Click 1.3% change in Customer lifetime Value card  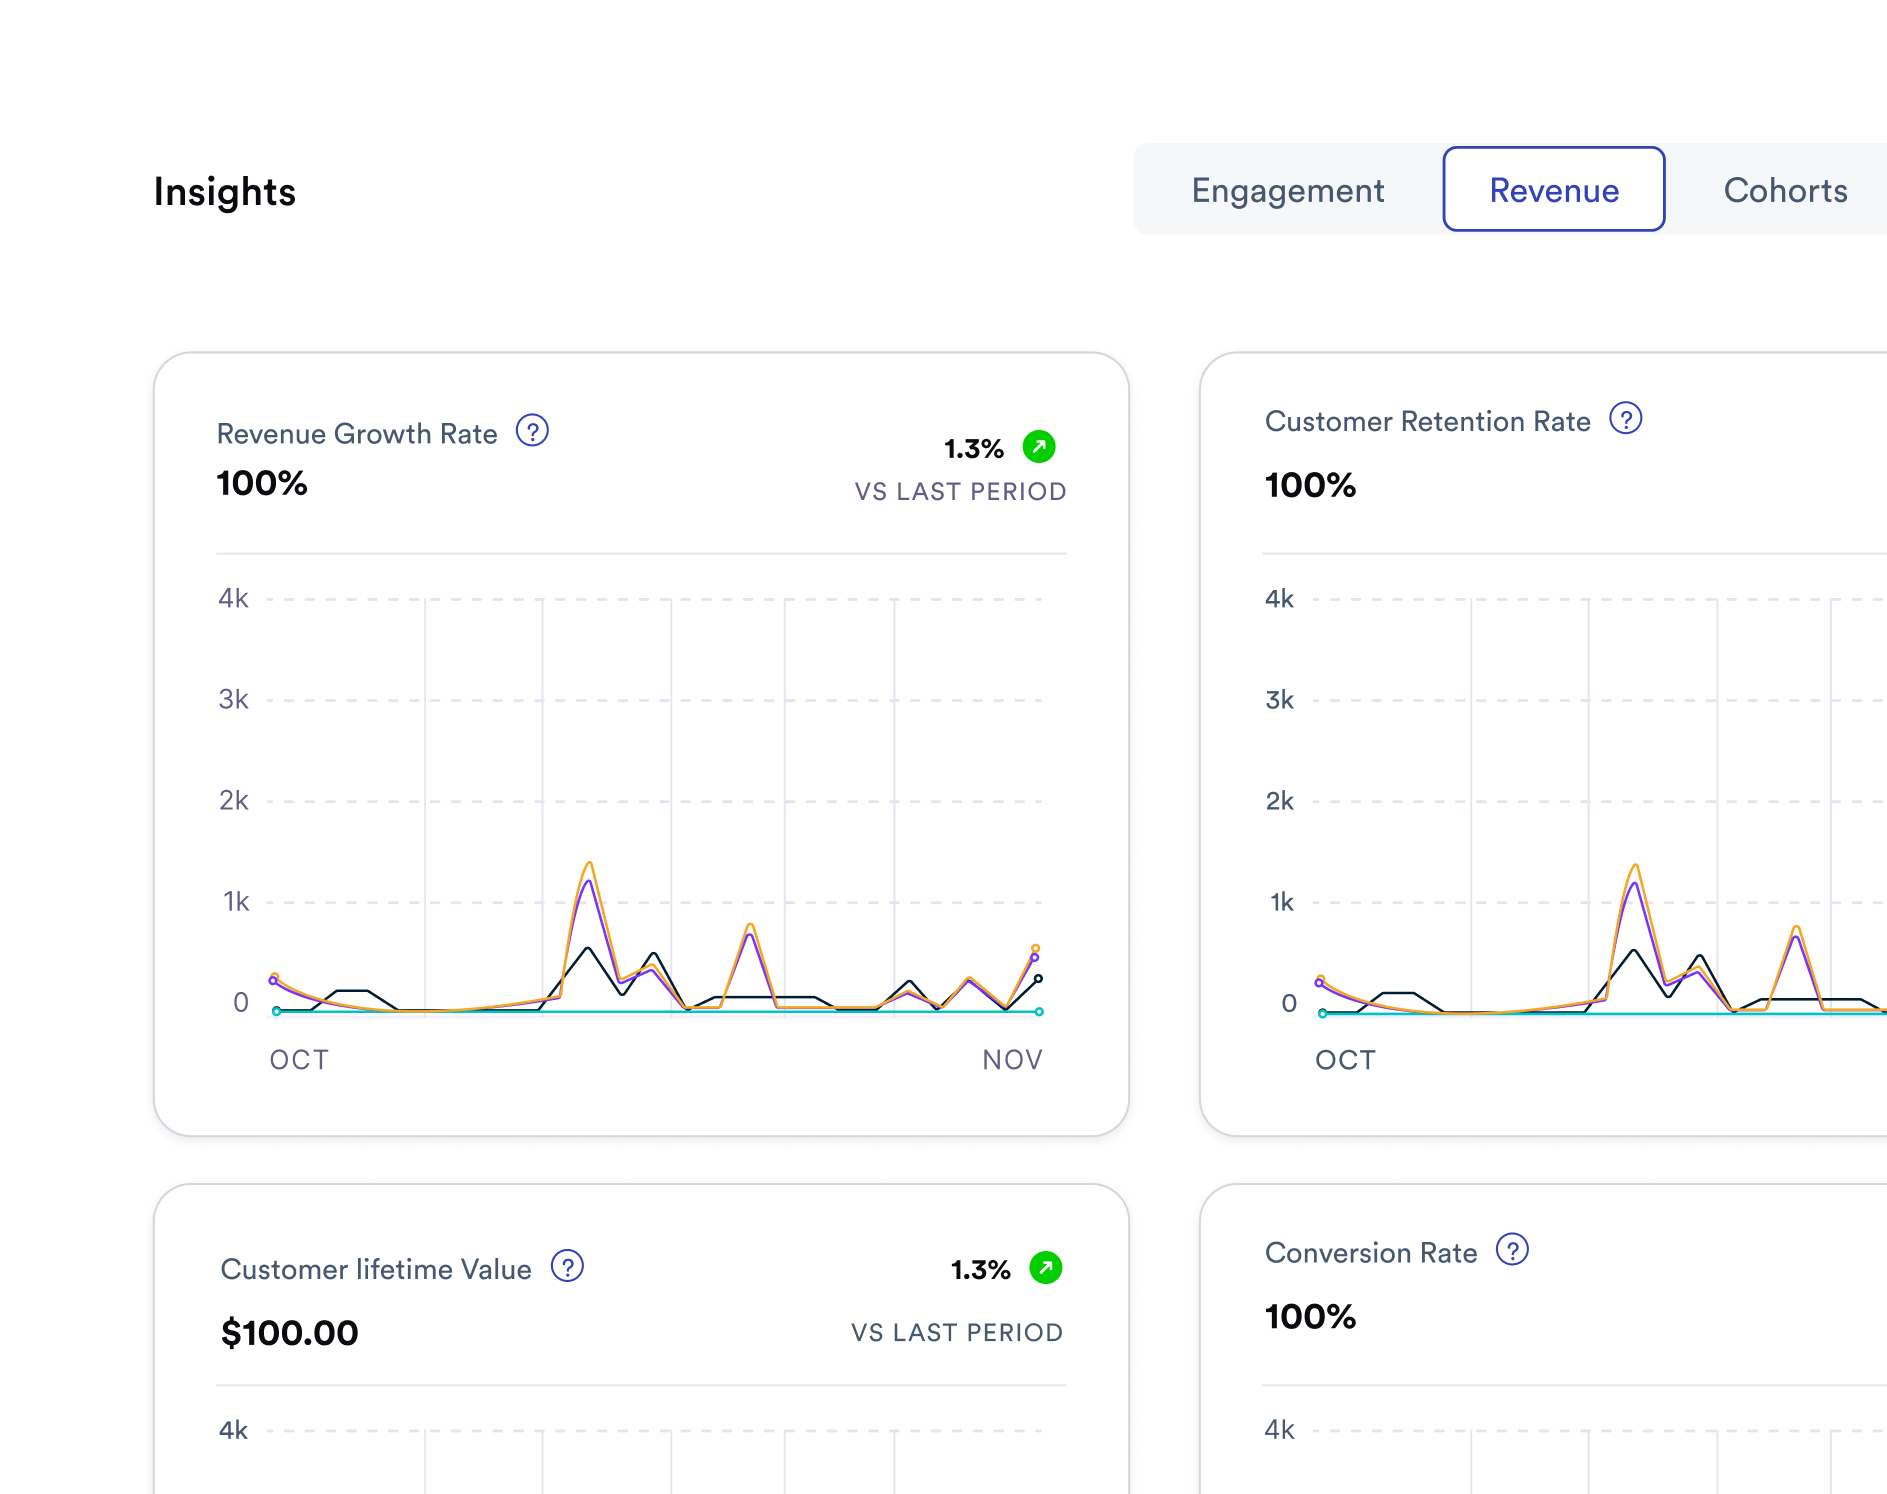pos(981,1270)
